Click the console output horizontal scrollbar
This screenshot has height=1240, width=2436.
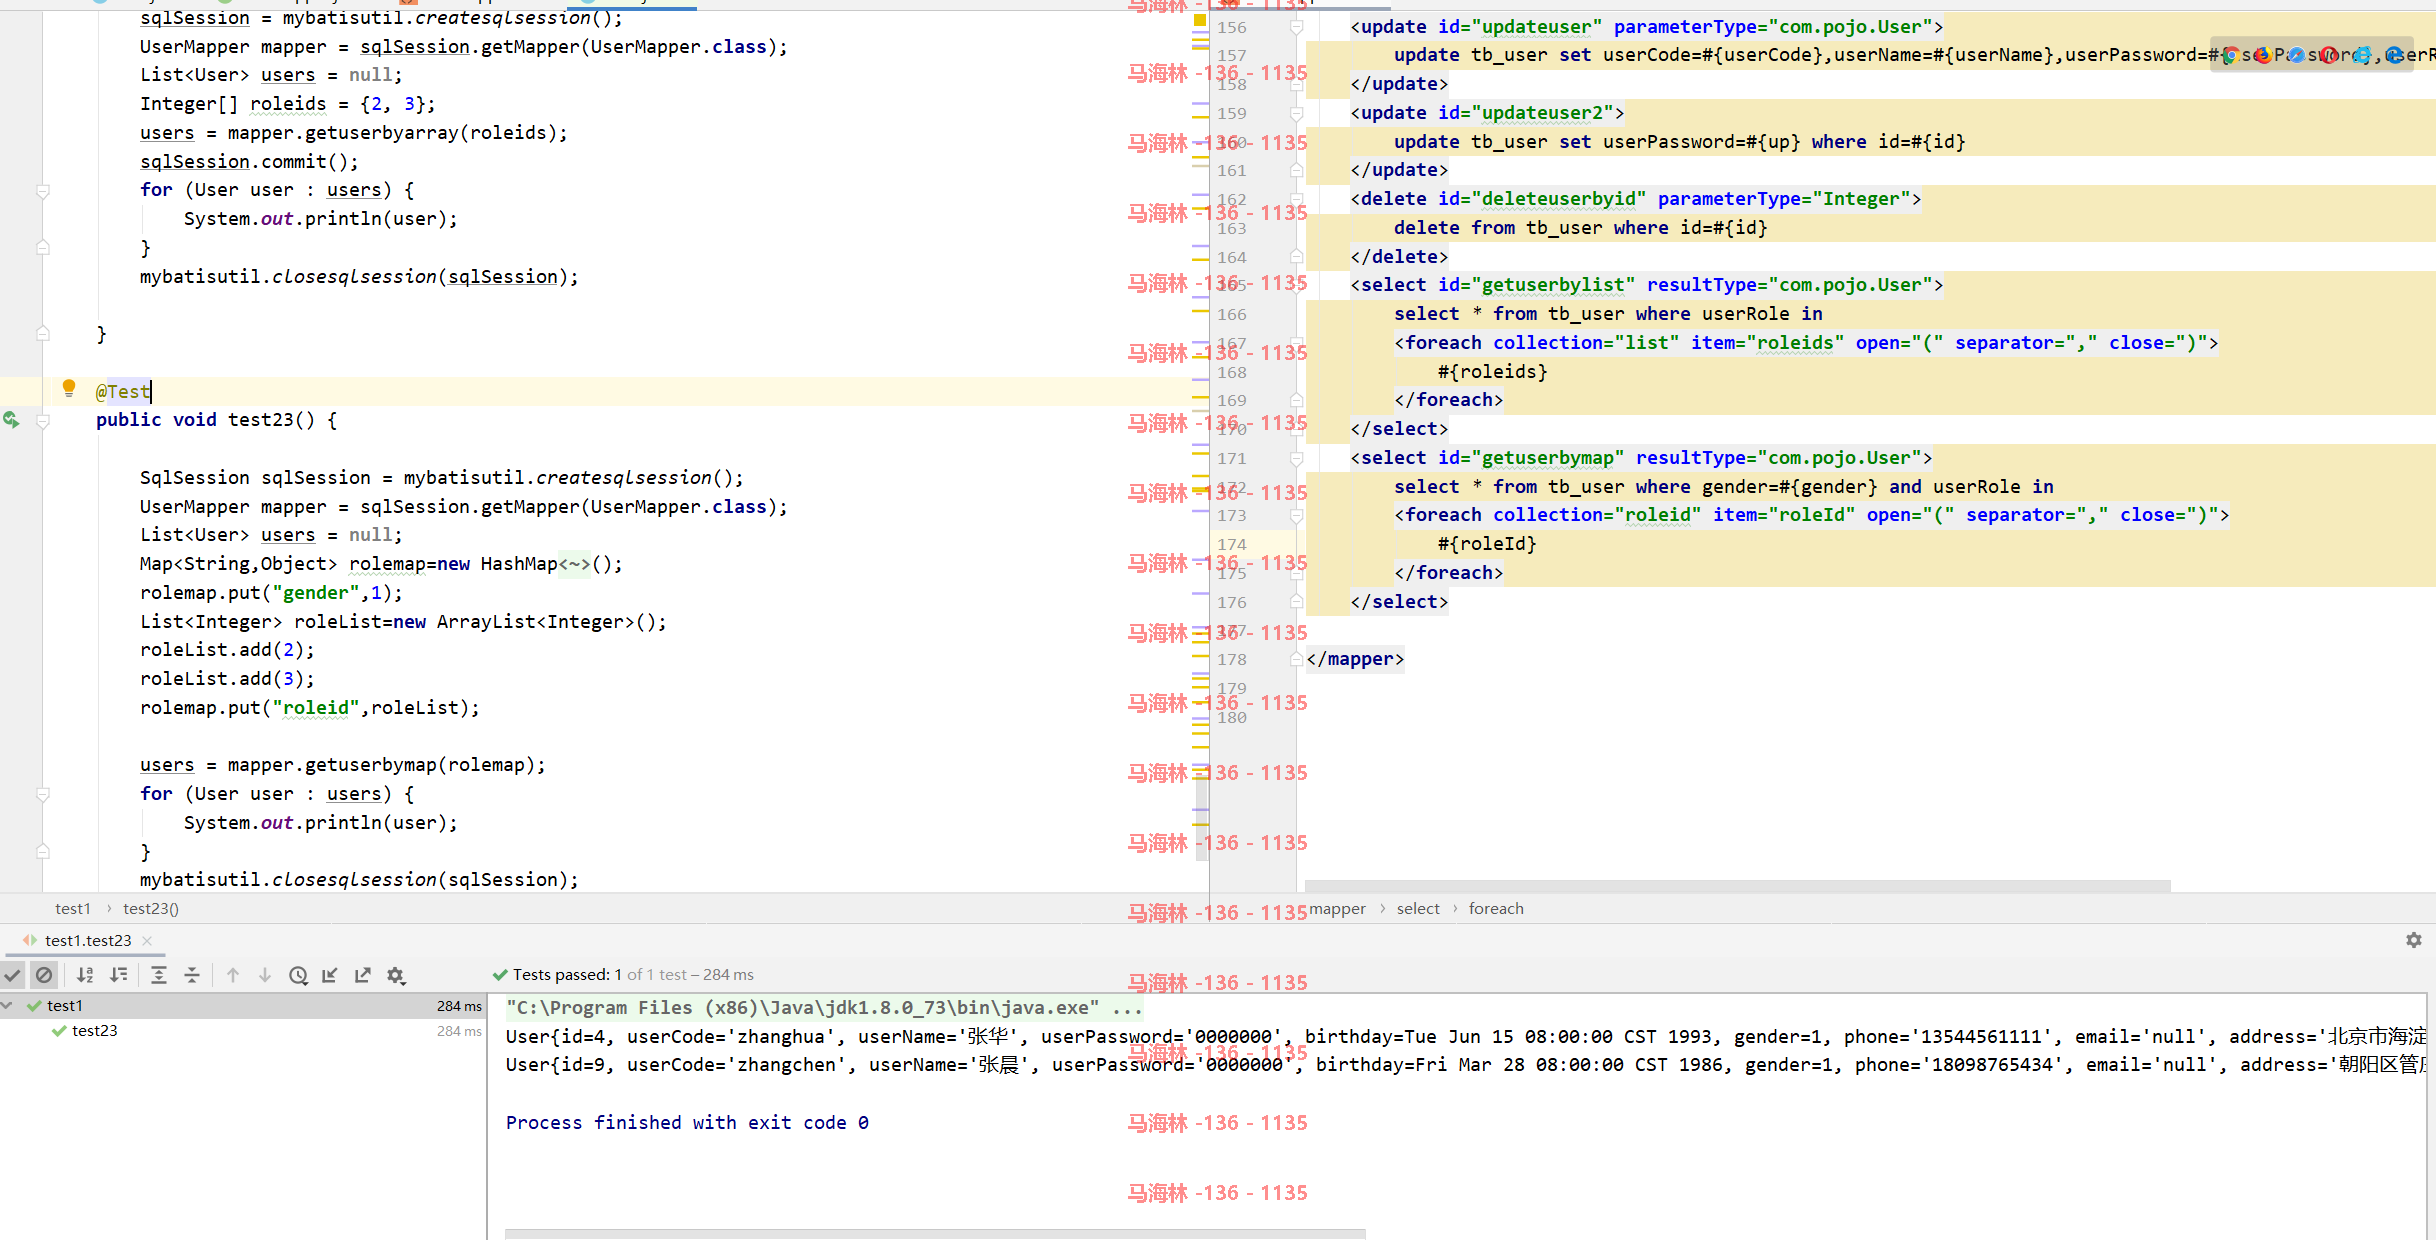[935, 1234]
